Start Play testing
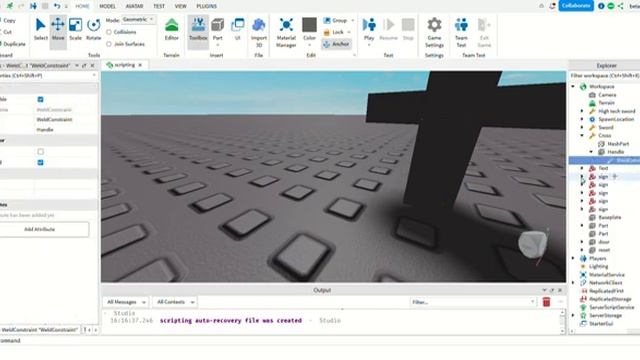The width and height of the screenshot is (640, 360). click(369, 29)
